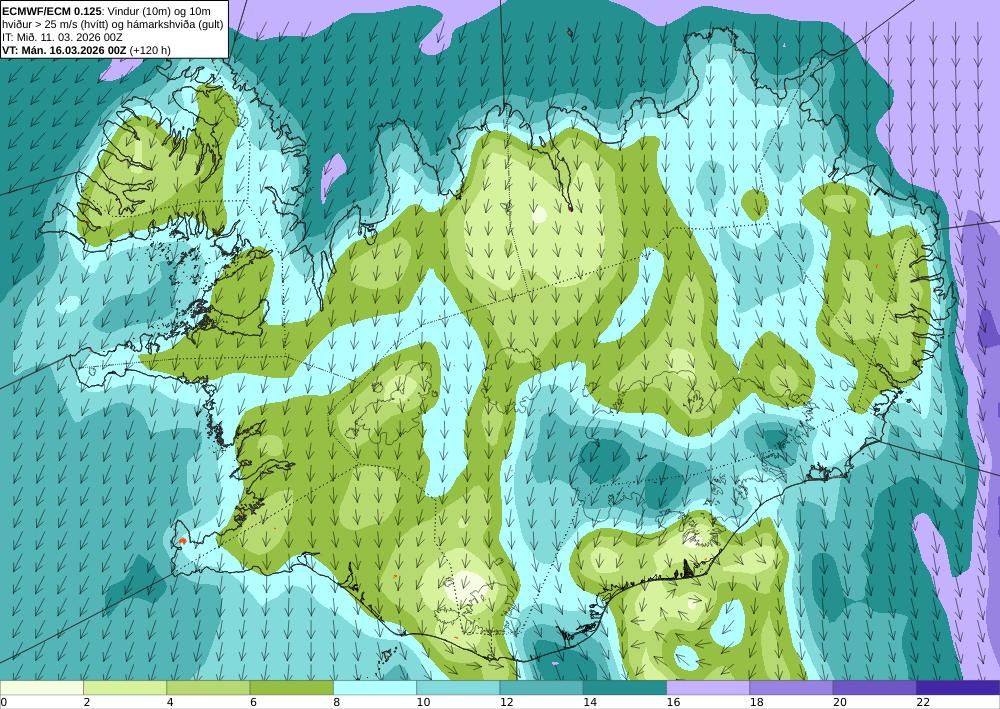Click the "0" label on the legend scale
This screenshot has height=709, width=1000.
pos(3,702)
